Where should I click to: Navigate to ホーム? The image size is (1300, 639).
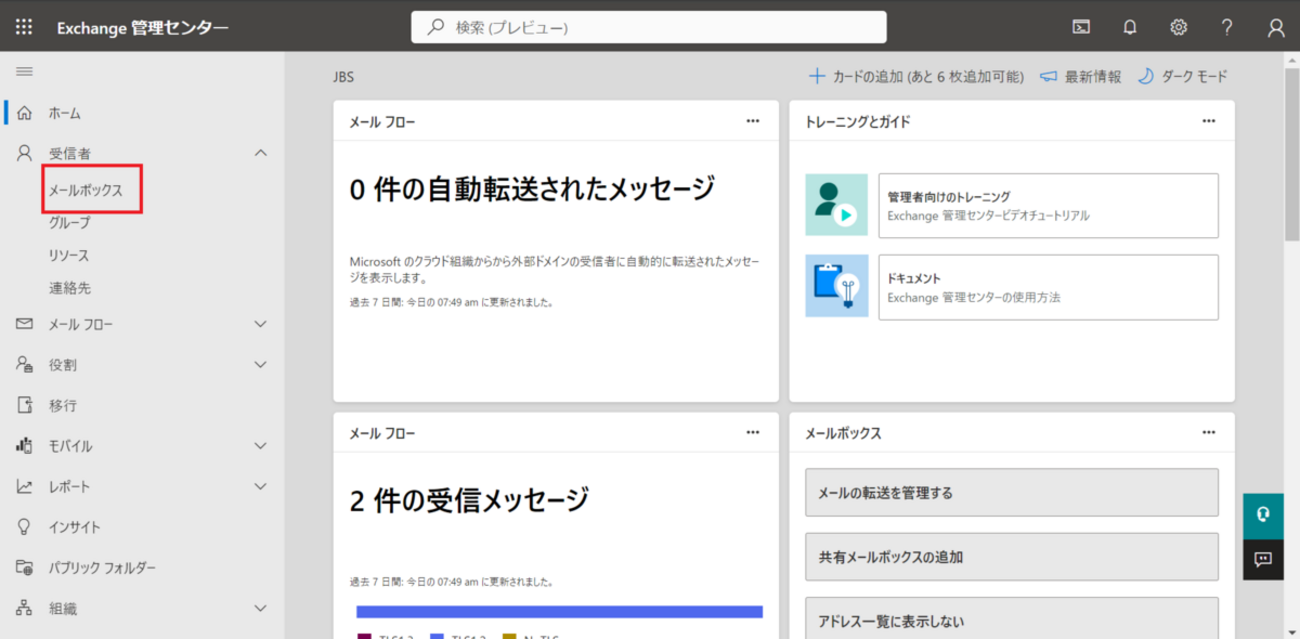[x=65, y=112]
